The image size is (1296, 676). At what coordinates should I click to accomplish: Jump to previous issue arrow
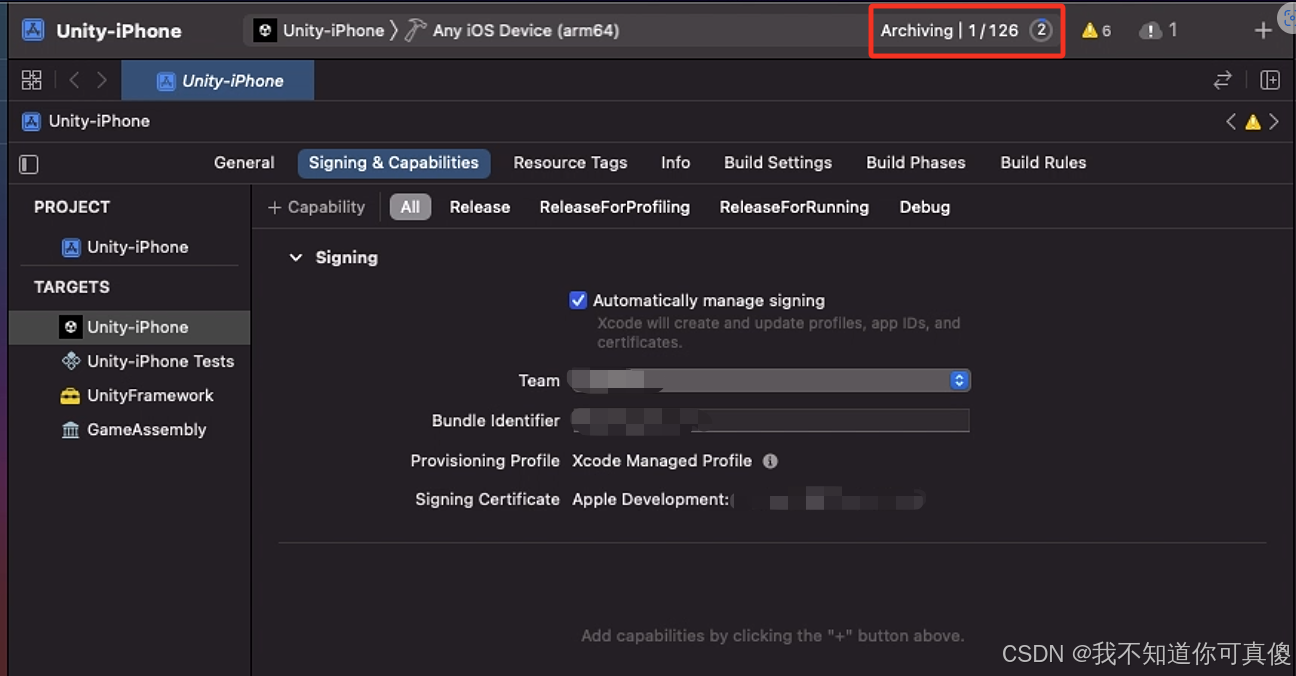pos(1231,121)
